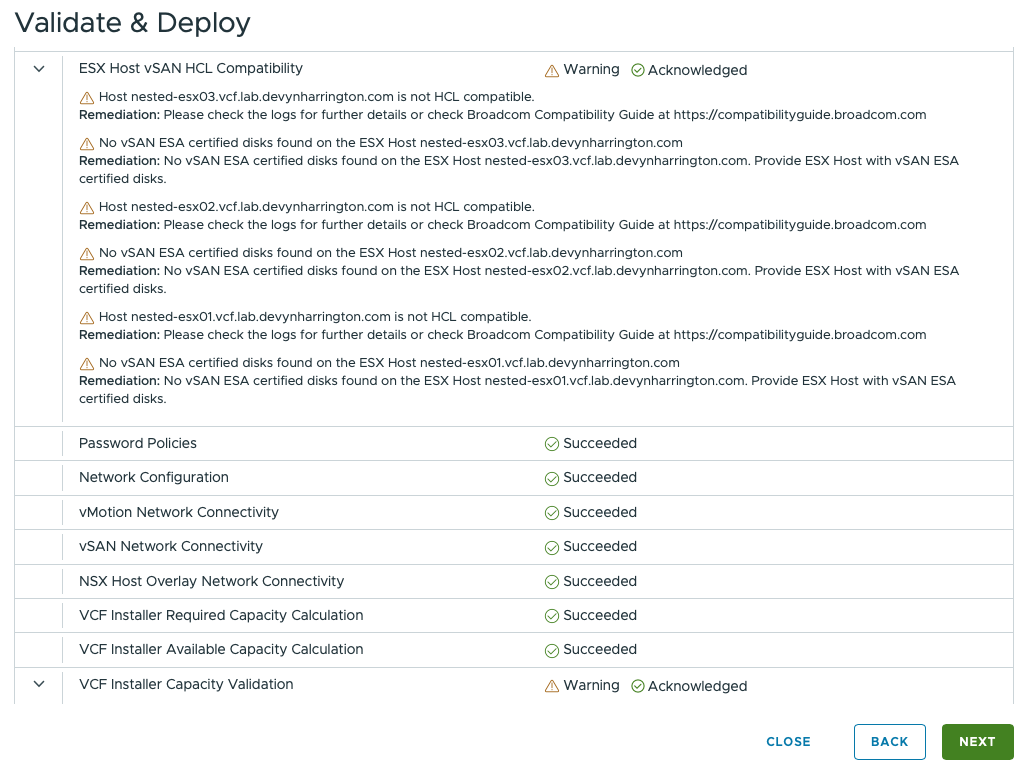
Task: Click warning icon beside nested-esx03 not HCL compatible
Action: 86,98
